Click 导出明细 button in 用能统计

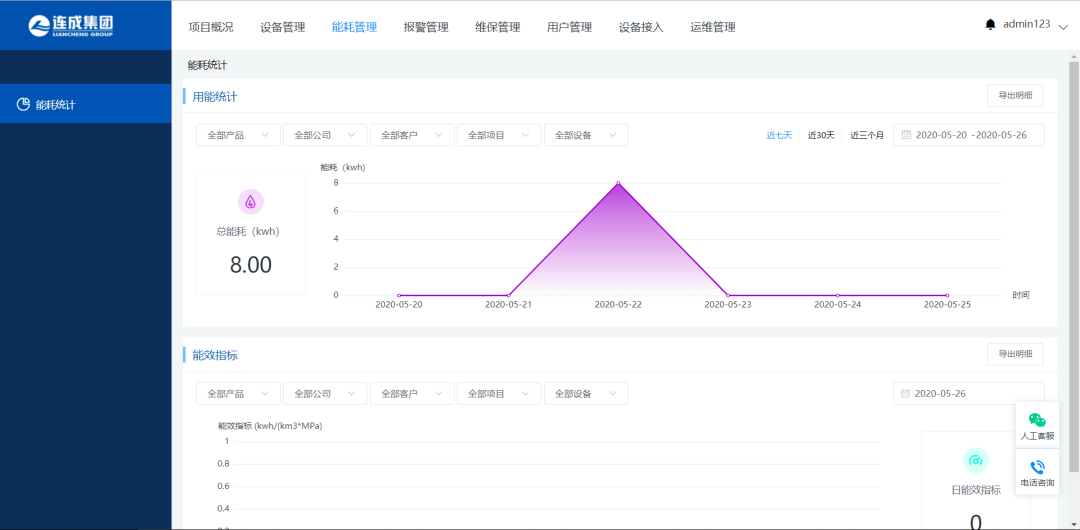click(x=1015, y=96)
